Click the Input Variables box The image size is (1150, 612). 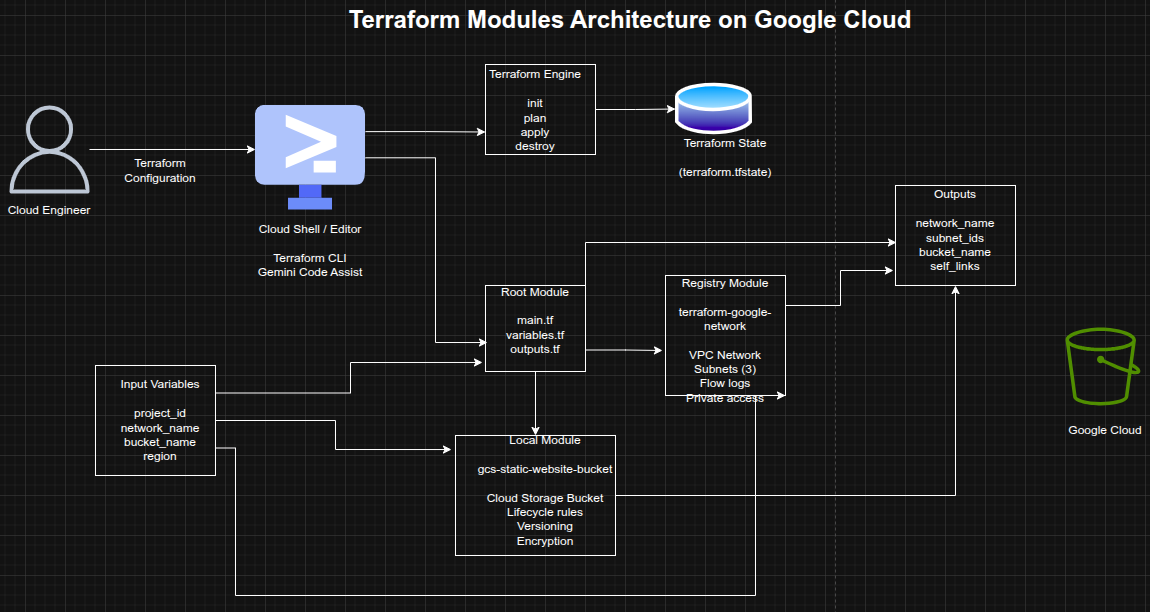click(x=155, y=420)
